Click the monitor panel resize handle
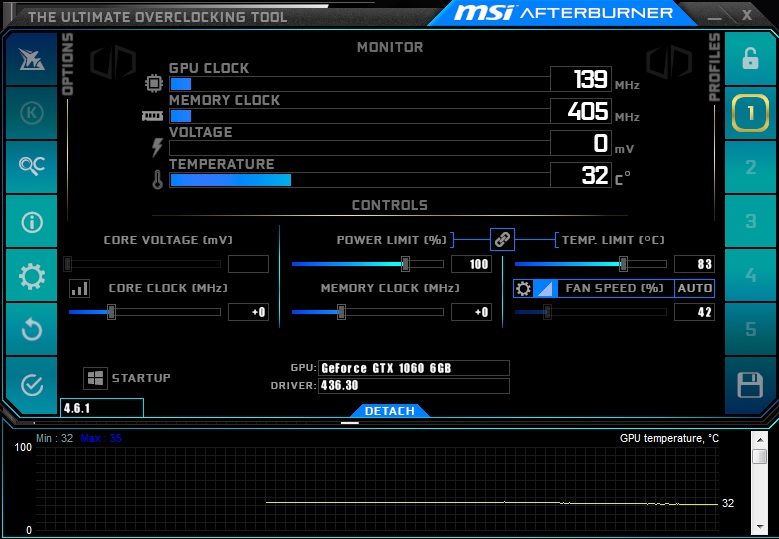 pos(350,423)
